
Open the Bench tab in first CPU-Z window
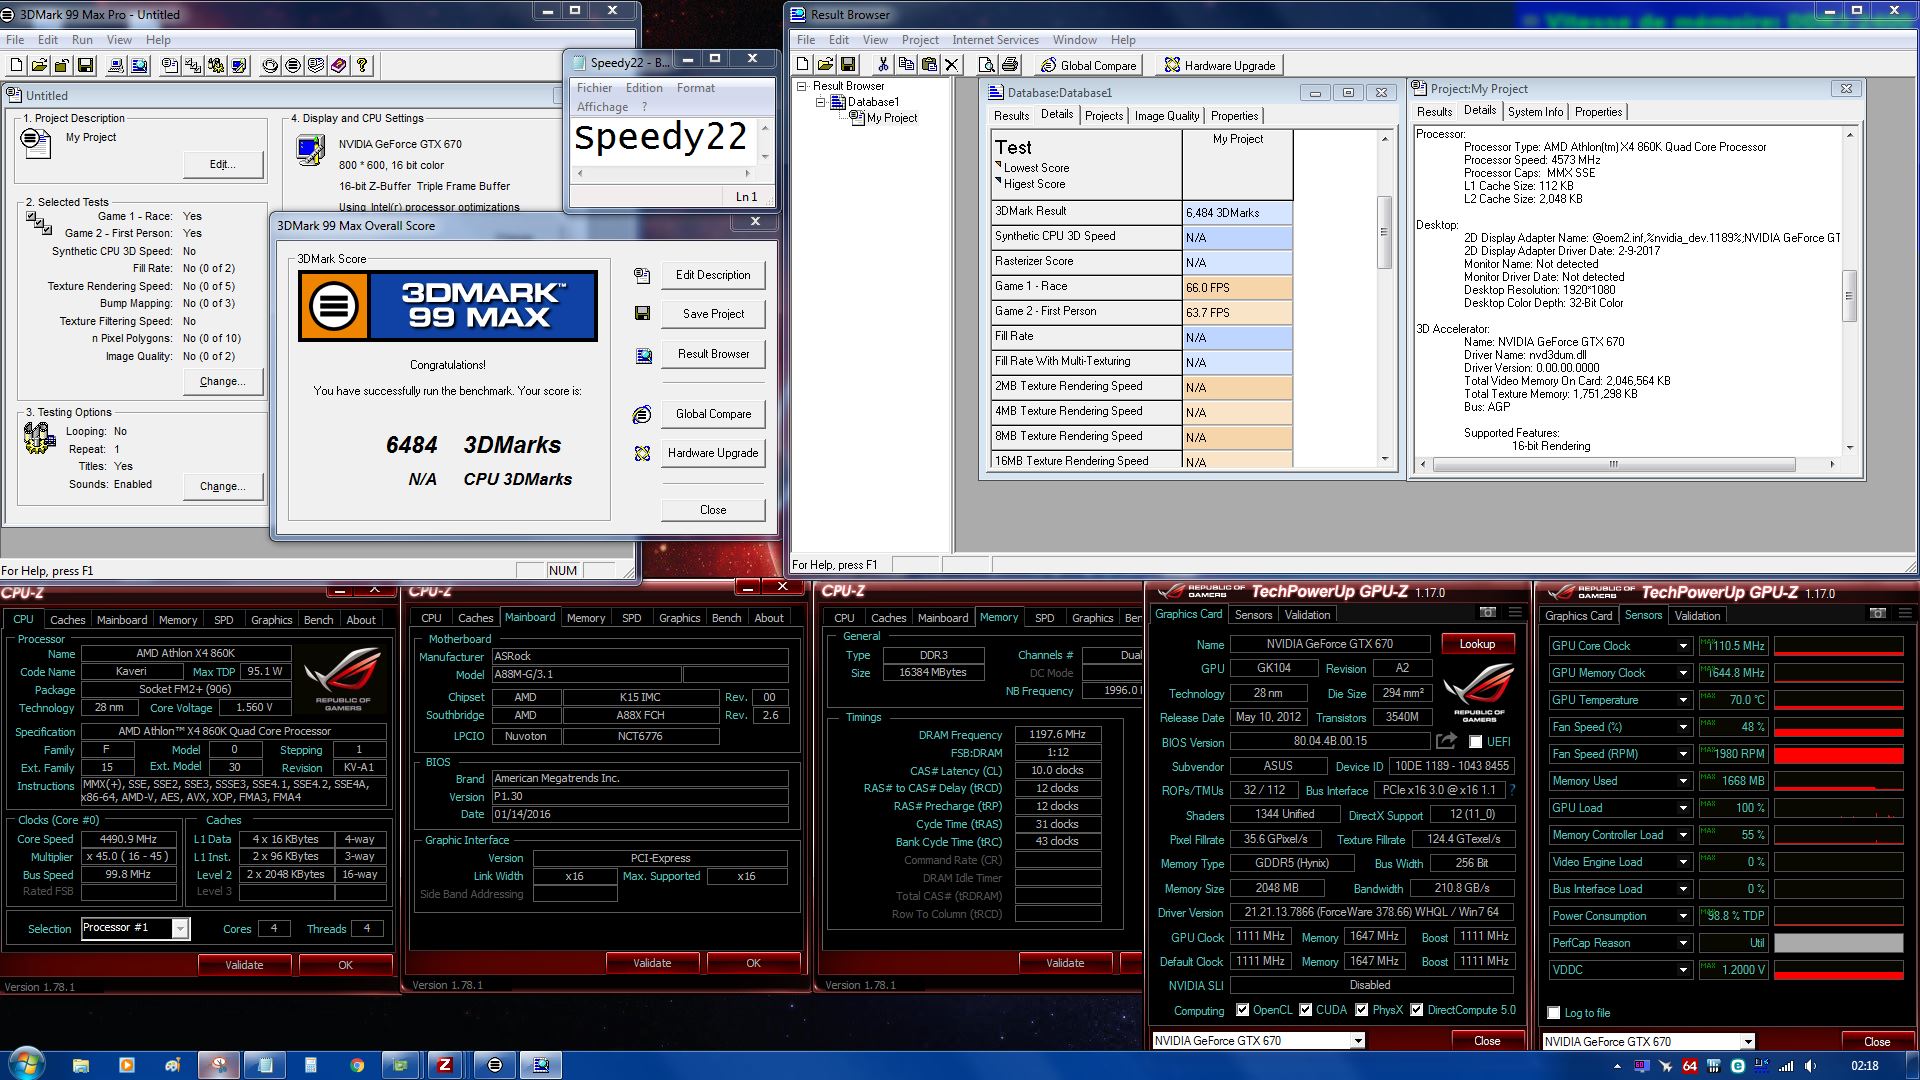click(x=318, y=620)
